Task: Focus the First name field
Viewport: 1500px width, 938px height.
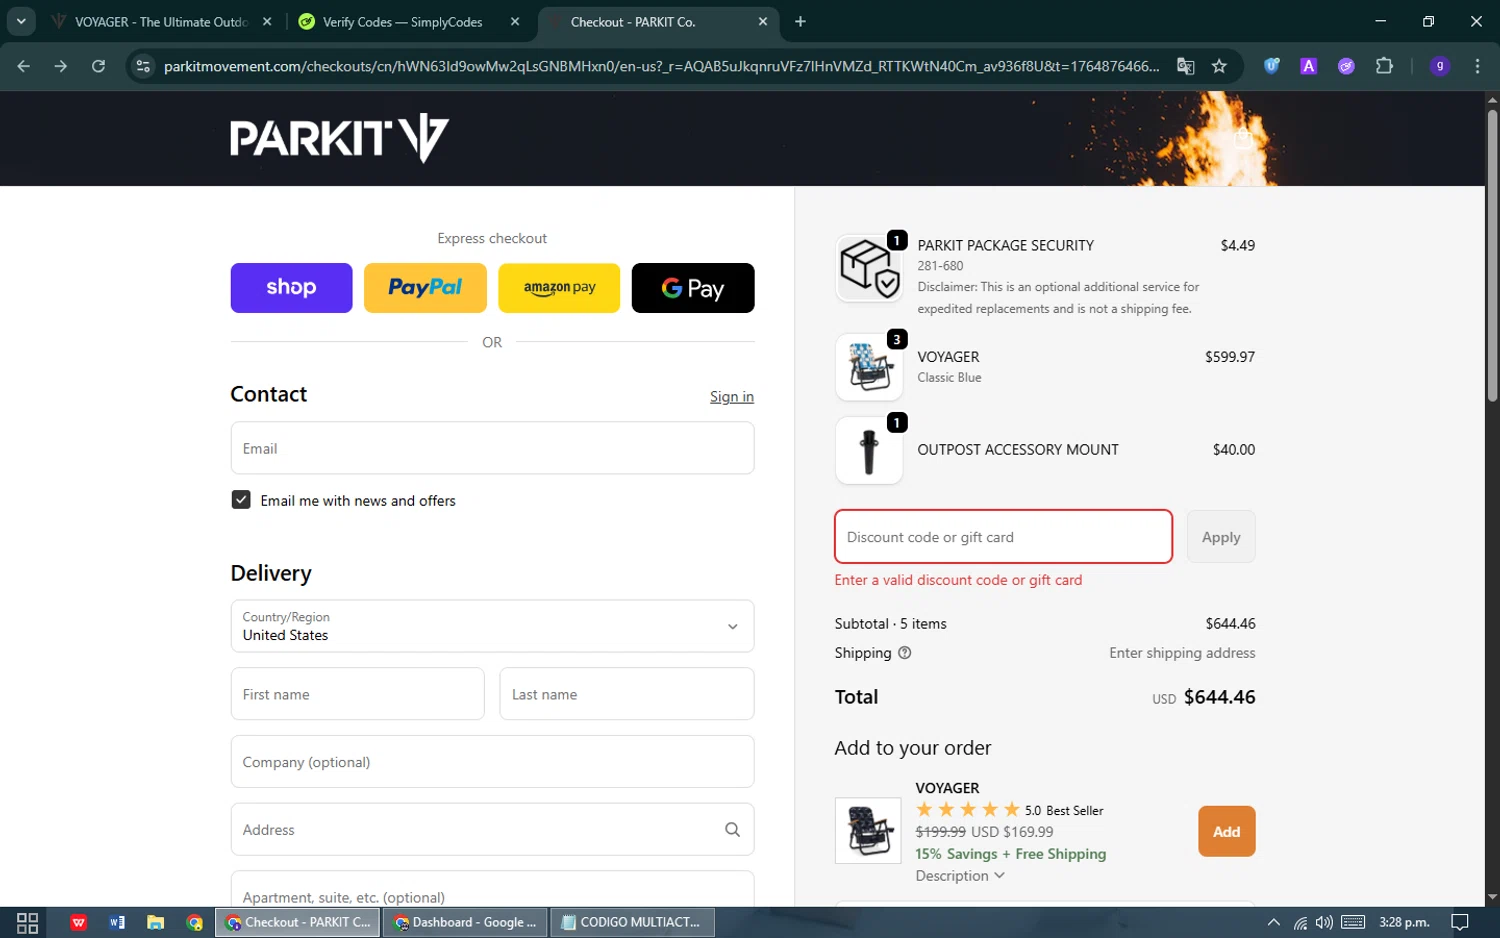Action: click(357, 694)
